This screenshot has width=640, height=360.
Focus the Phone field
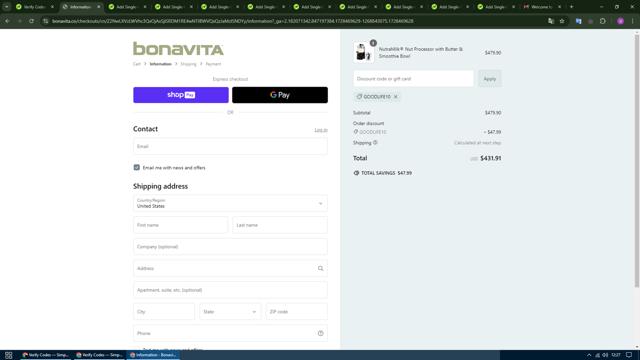point(230,333)
